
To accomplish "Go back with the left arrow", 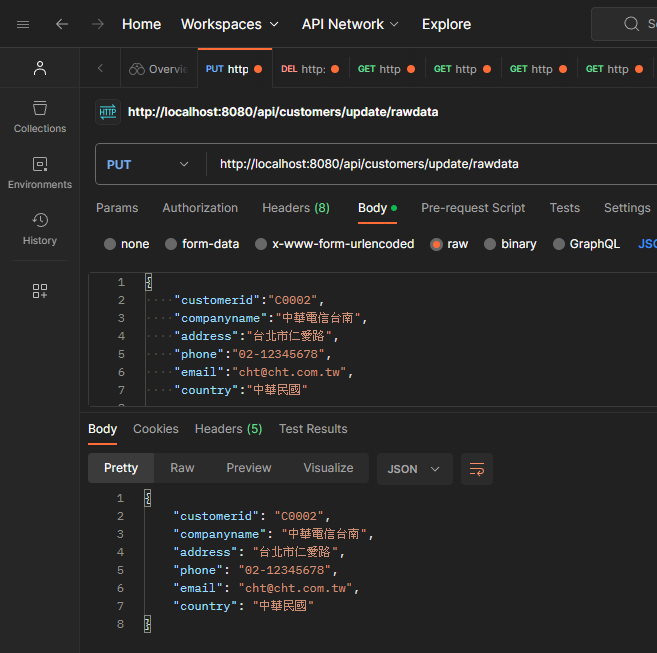I will [x=62, y=24].
